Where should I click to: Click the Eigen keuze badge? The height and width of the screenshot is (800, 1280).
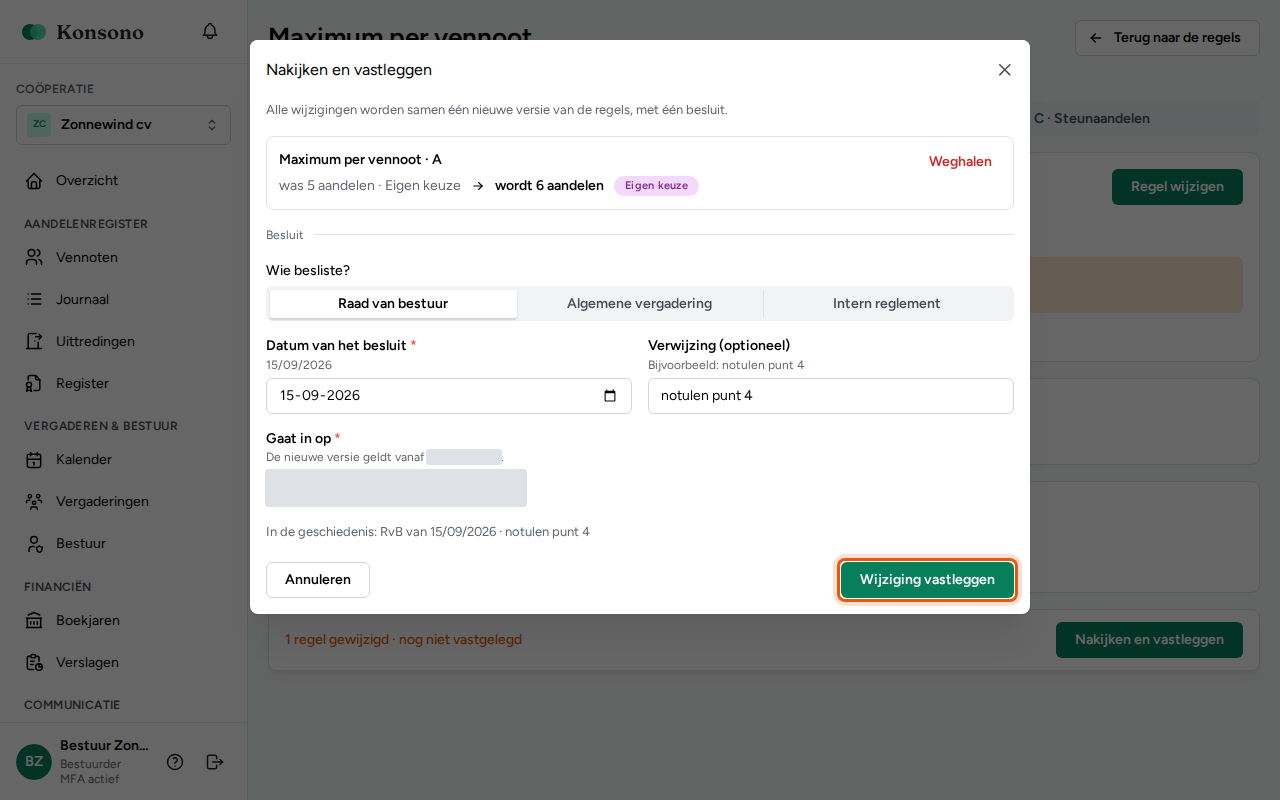coord(656,186)
